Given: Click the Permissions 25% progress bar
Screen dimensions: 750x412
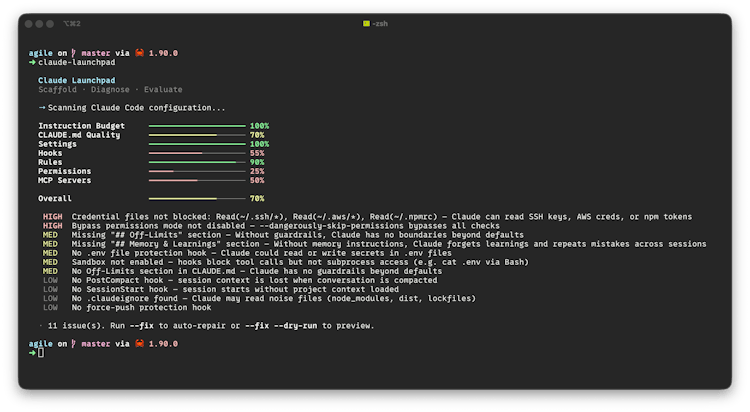Looking at the screenshot, I should click(197, 171).
